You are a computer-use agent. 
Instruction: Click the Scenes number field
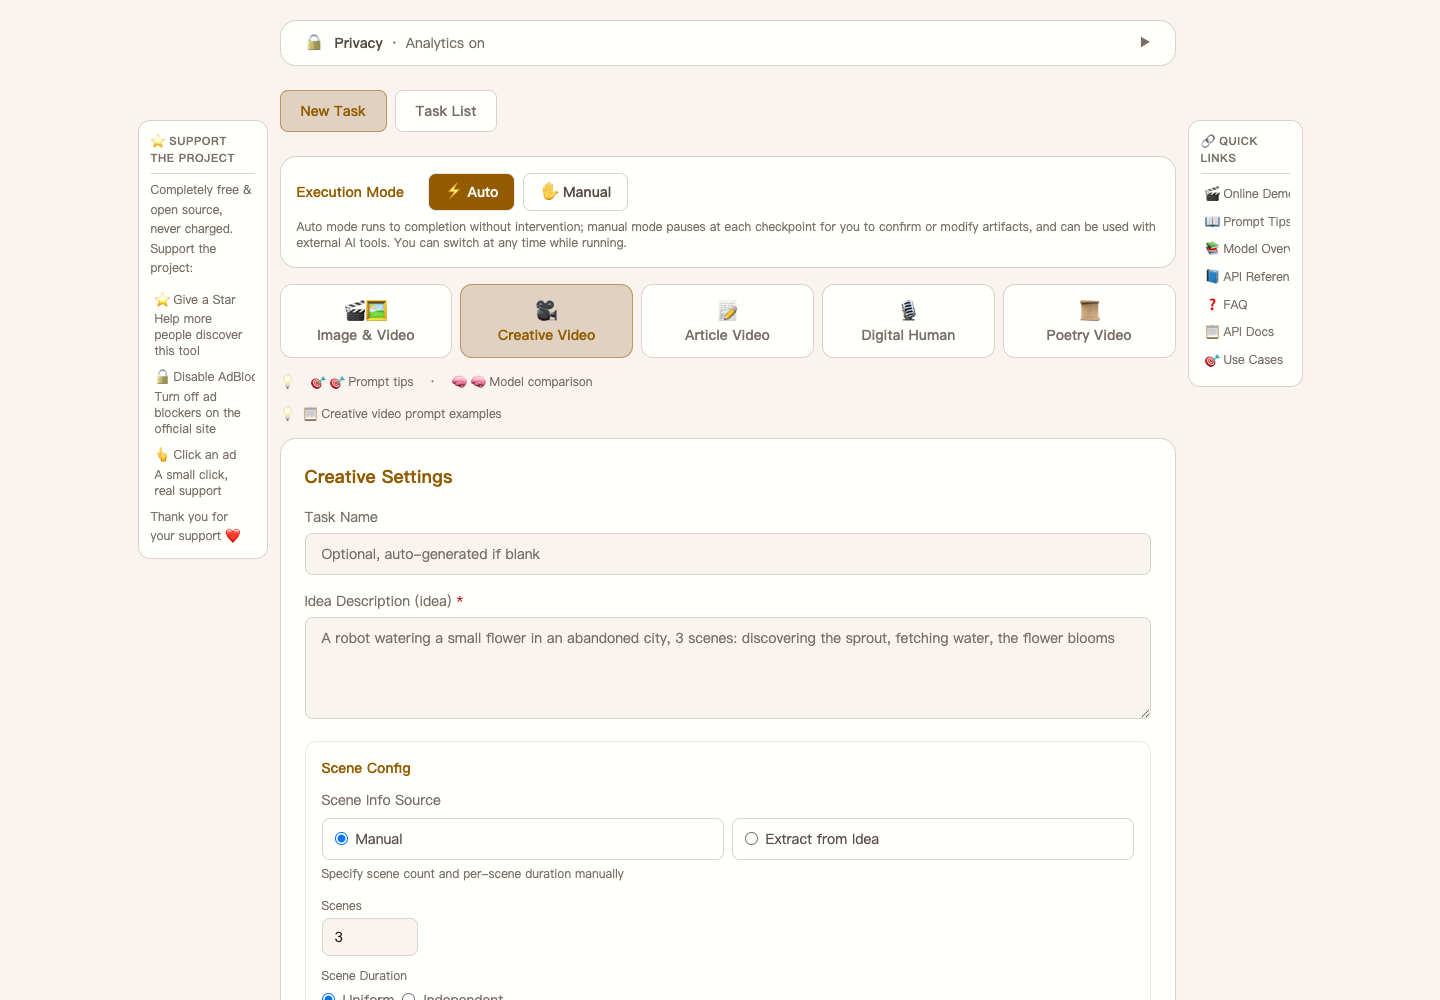tap(370, 937)
